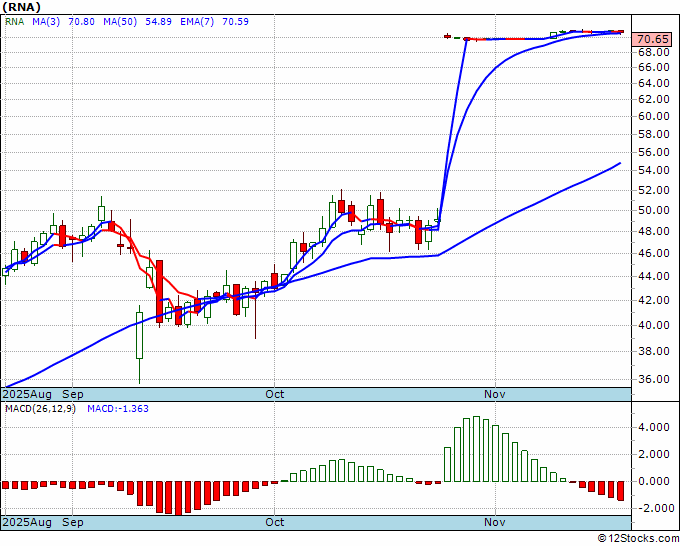Viewport: 680px width, 546px height.
Task: Click the 0.000 MACD axis label
Action: (x=654, y=481)
